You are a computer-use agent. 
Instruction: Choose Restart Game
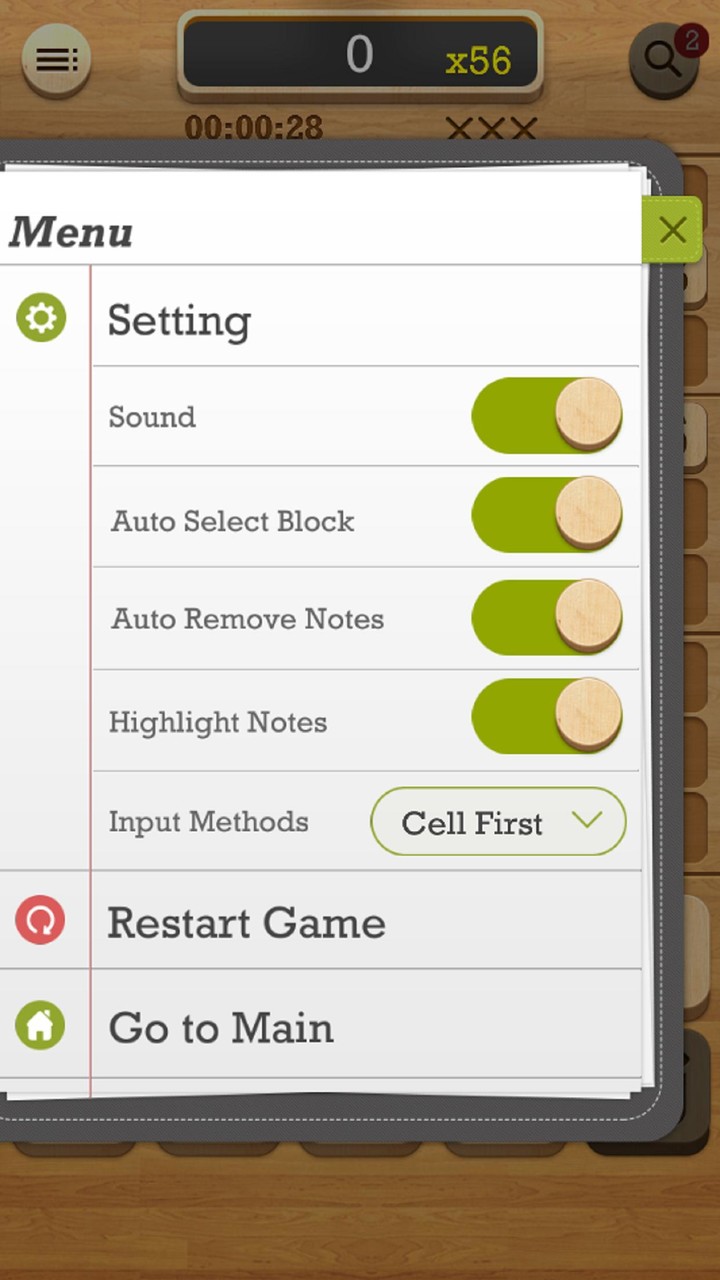pos(246,922)
